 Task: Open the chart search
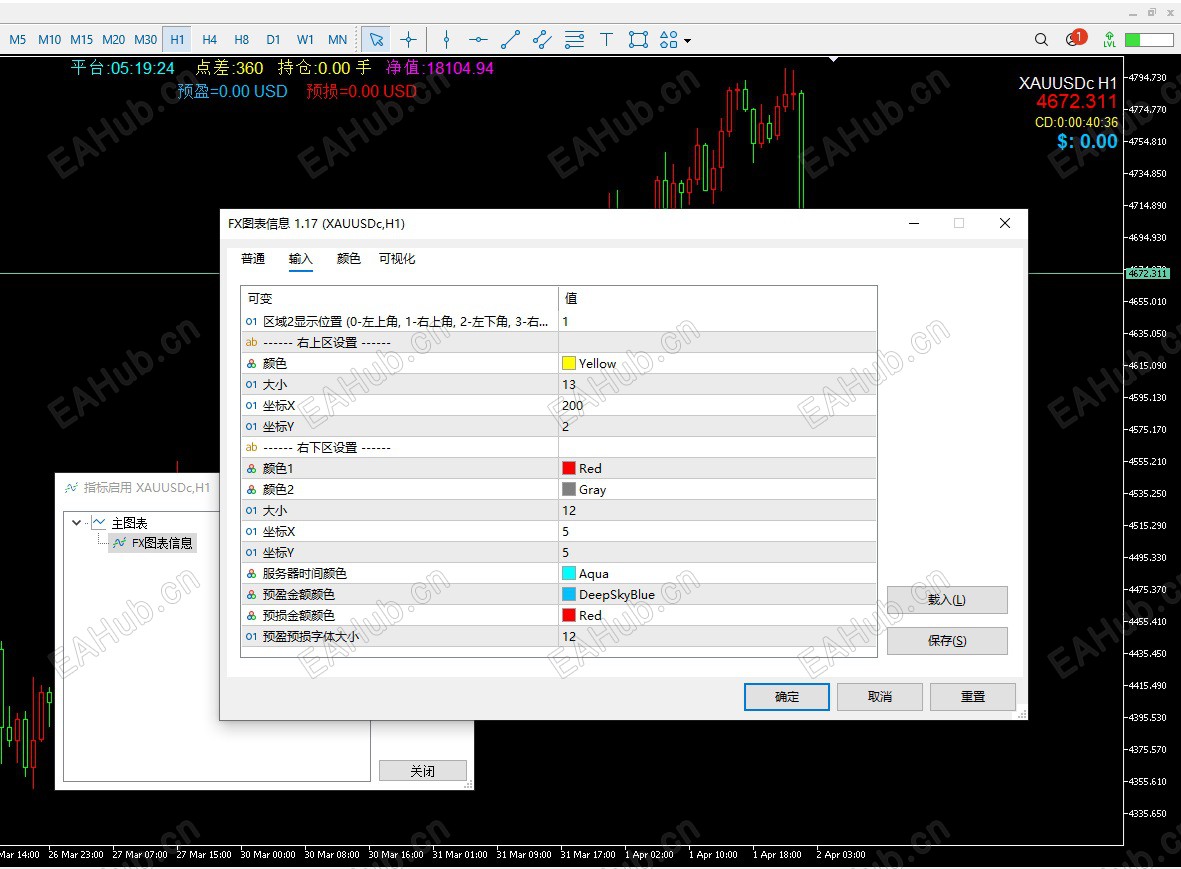(x=1041, y=39)
